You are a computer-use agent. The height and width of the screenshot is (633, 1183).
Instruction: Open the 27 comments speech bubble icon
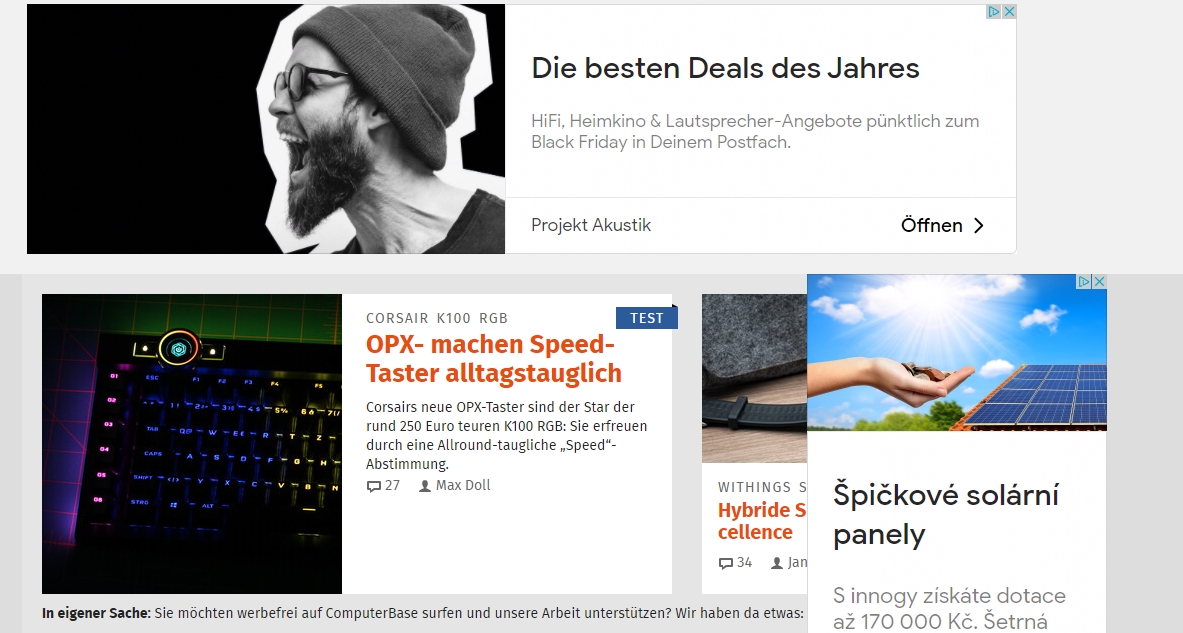pos(373,486)
